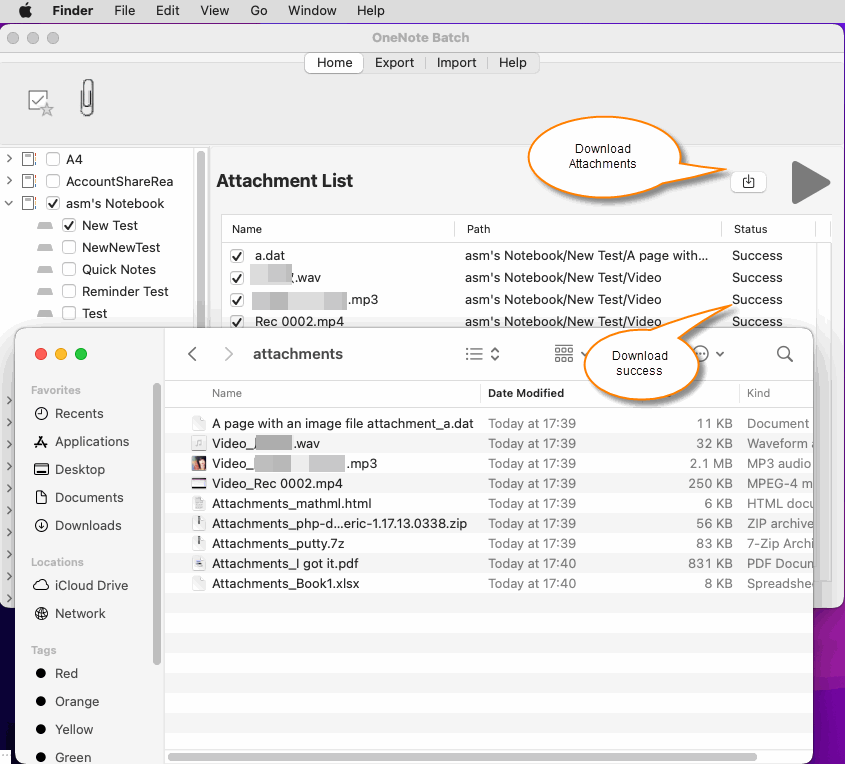Open the Finder menu in menu bar
The height and width of the screenshot is (764, 845).
73,10
